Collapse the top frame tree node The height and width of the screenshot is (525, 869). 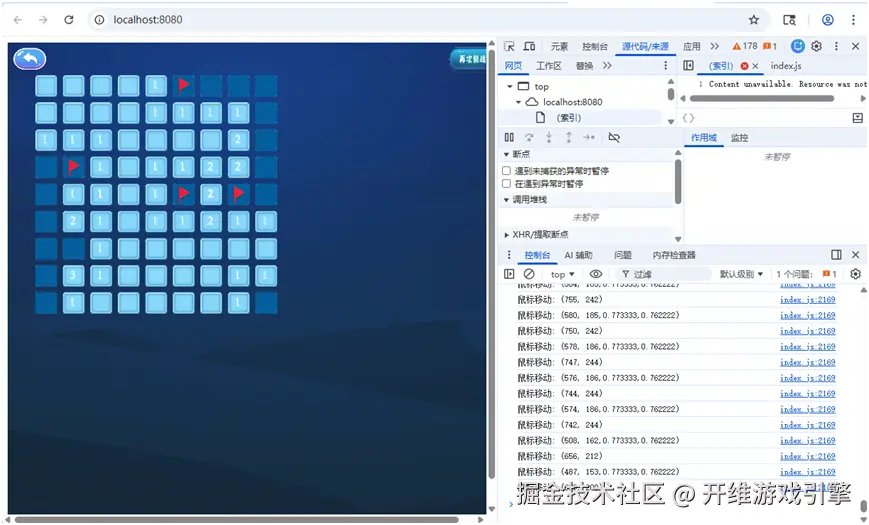509,86
